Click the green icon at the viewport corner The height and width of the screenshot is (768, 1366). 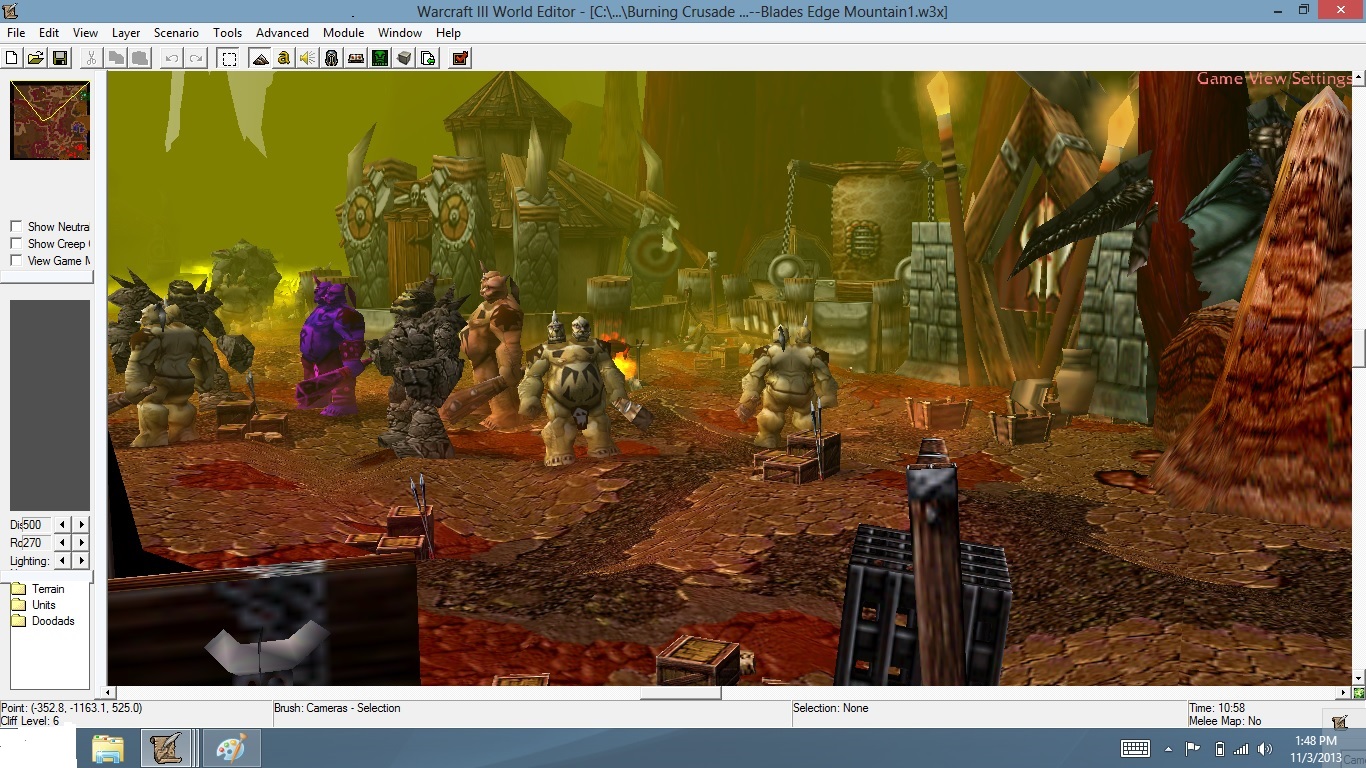pyautogui.click(x=1359, y=692)
